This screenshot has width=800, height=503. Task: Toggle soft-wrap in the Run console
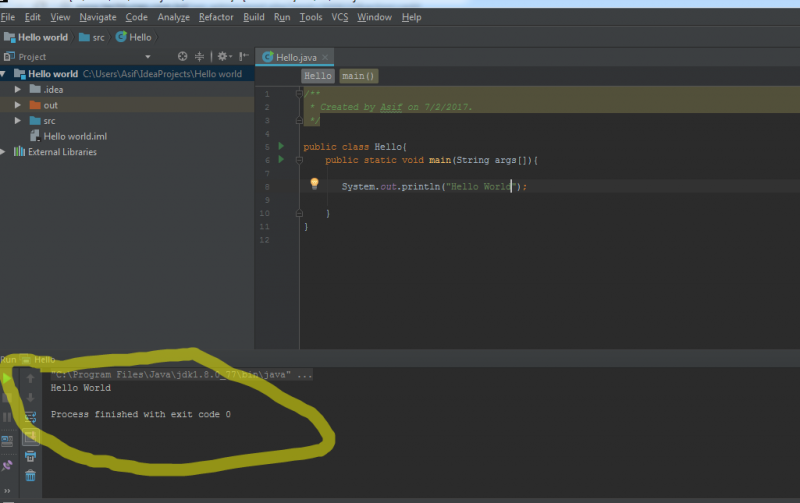(30, 417)
